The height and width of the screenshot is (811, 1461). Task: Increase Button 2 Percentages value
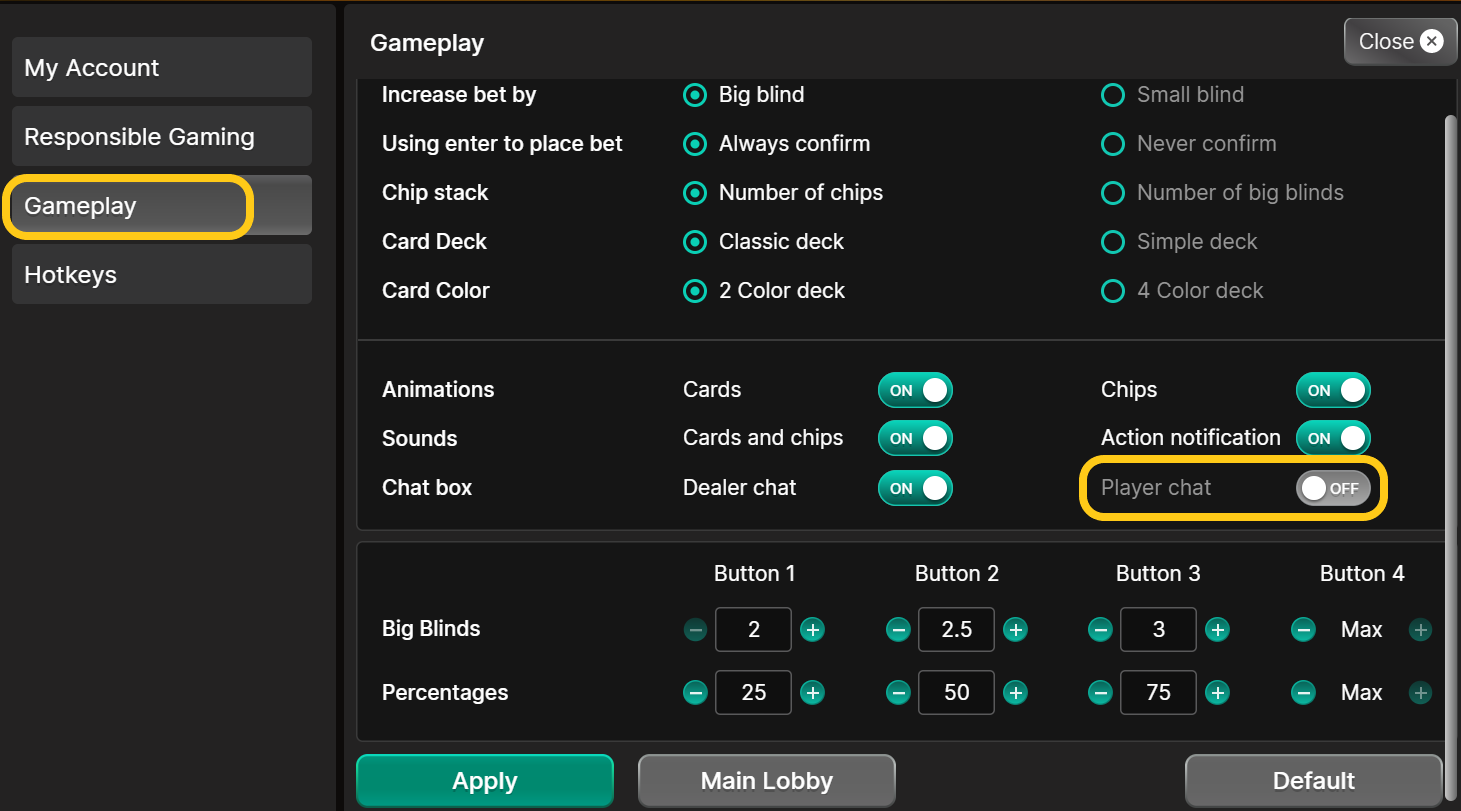[x=1015, y=692]
